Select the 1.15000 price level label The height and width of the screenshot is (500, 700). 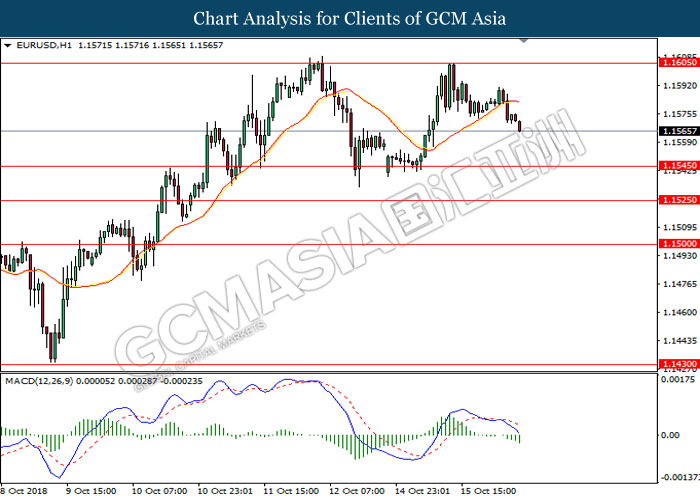pos(679,243)
